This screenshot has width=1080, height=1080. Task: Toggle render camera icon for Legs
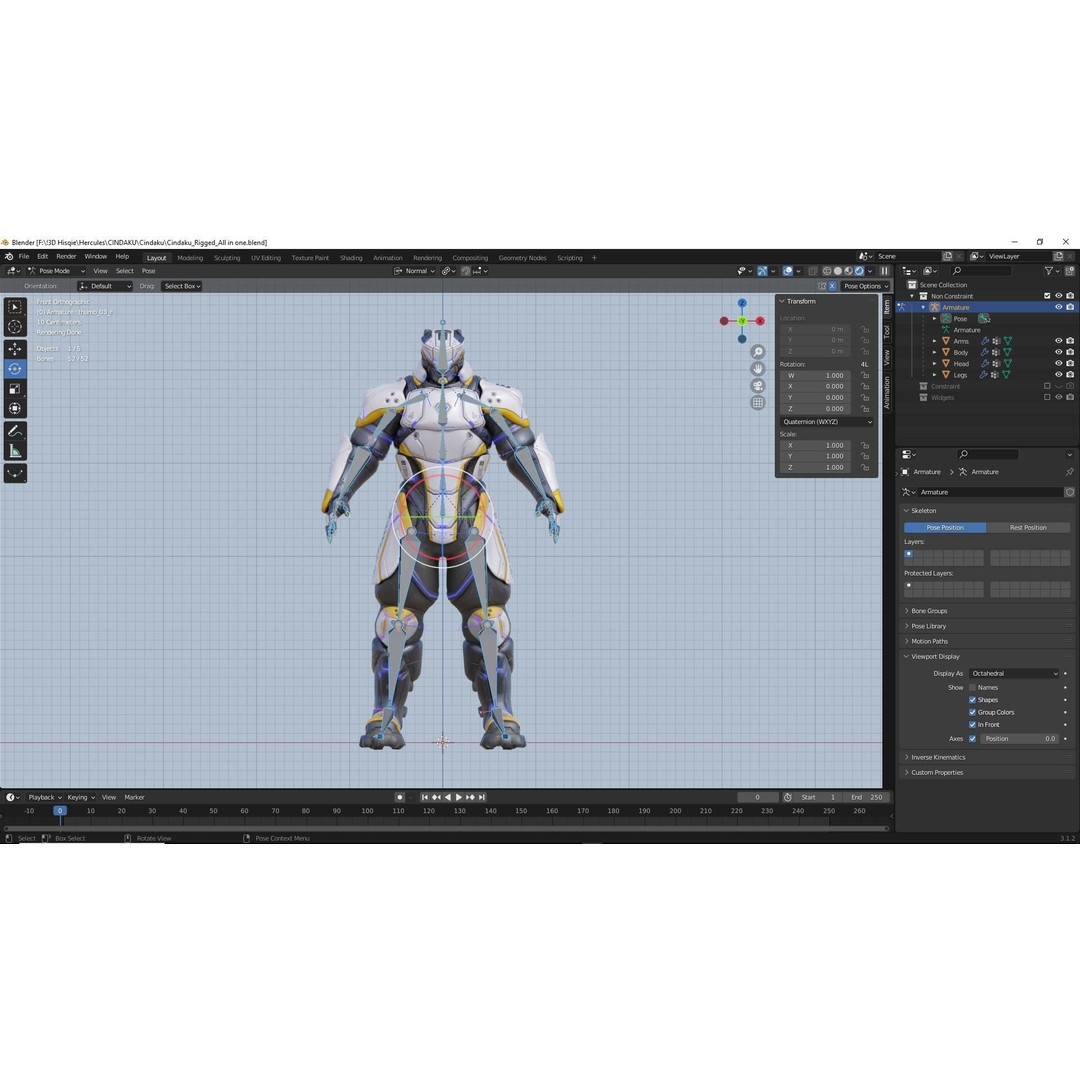1070,375
